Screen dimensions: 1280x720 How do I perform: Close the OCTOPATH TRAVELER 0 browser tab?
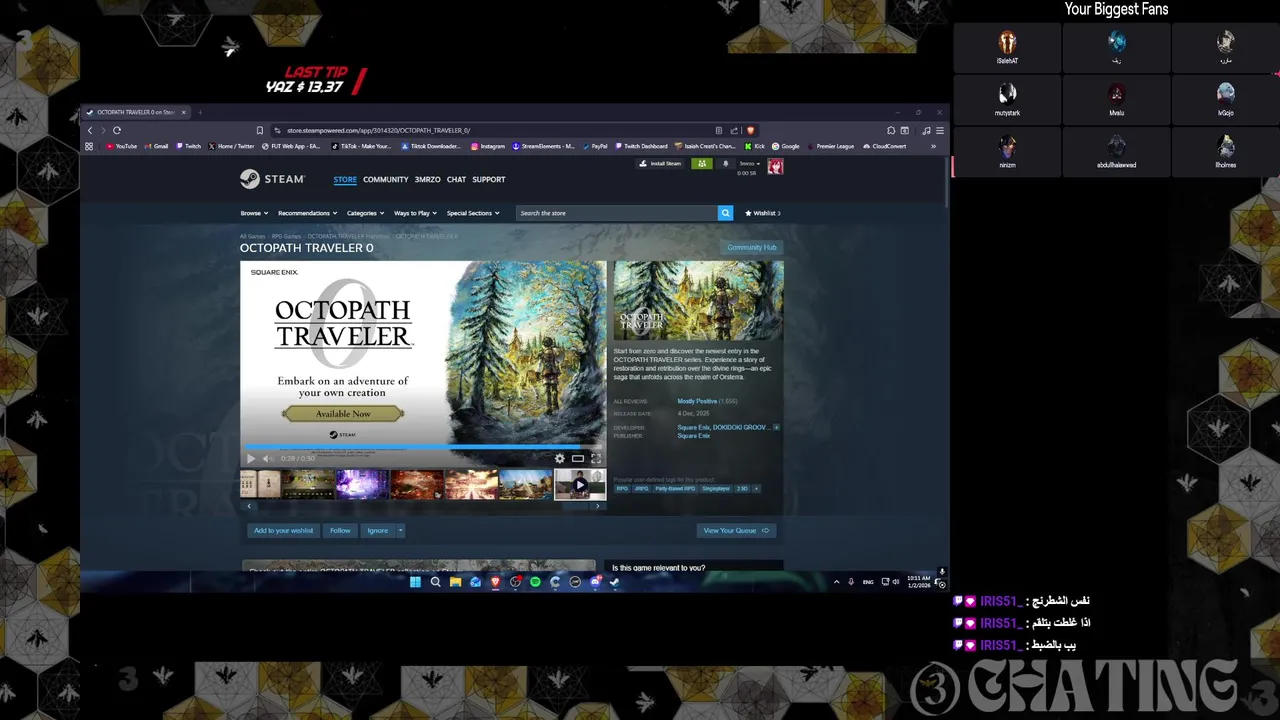183,112
